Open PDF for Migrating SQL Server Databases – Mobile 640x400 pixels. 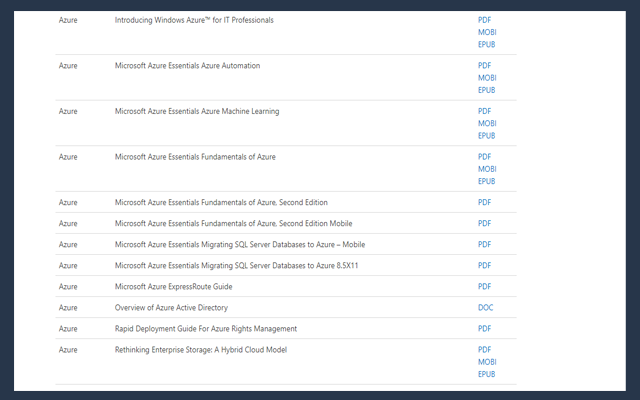pos(484,245)
